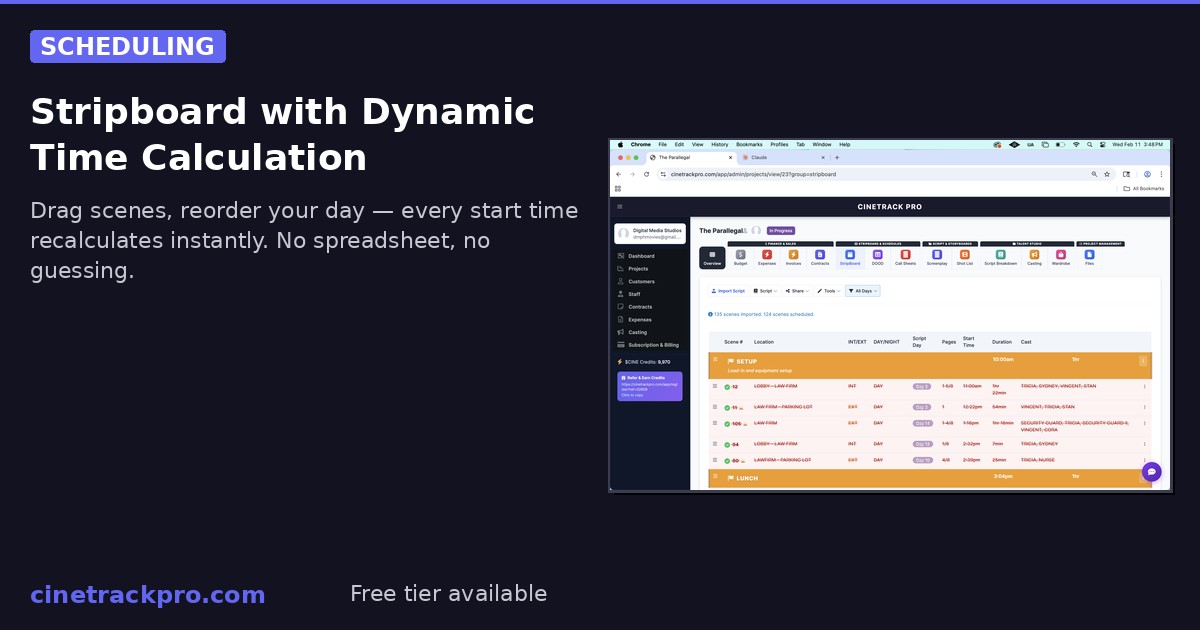Expand the Script dropdown
This screenshot has width=1200, height=630.
coord(766,291)
